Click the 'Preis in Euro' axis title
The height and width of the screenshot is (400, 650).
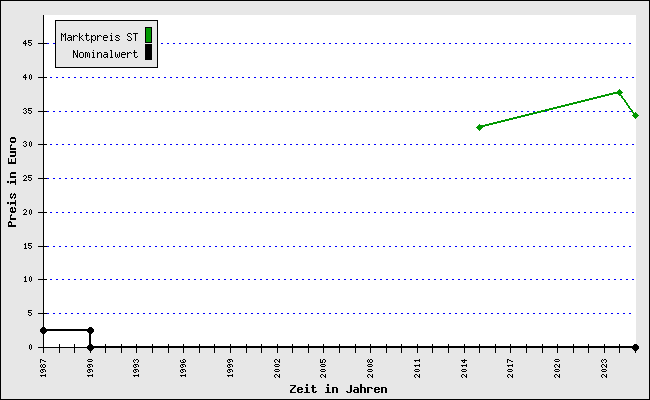click(x=12, y=182)
